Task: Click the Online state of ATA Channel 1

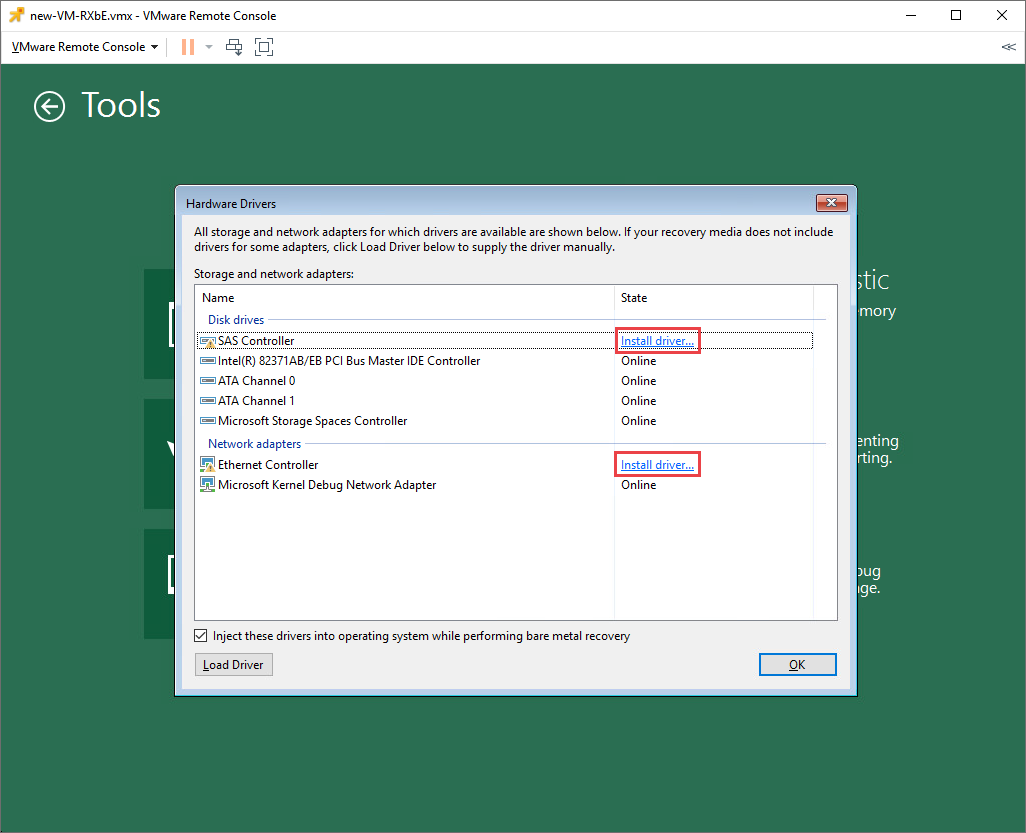Action: 639,400
